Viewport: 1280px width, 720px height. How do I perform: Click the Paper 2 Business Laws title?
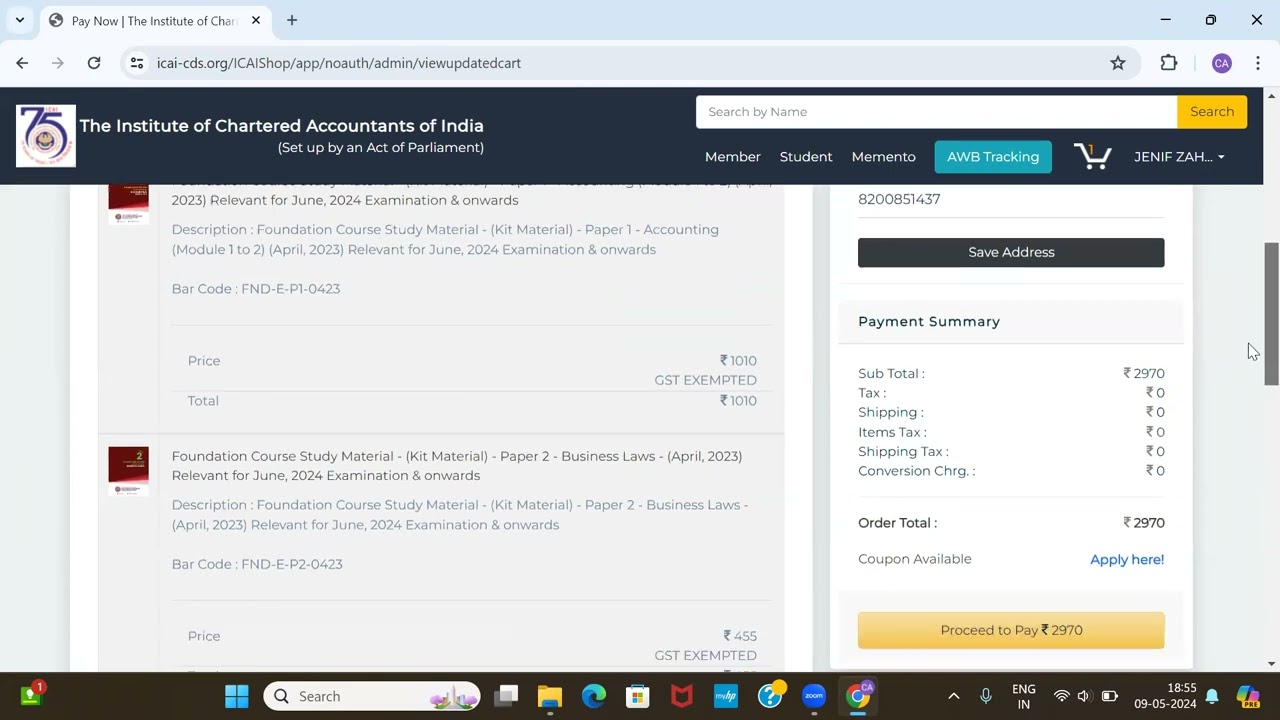pos(457,466)
